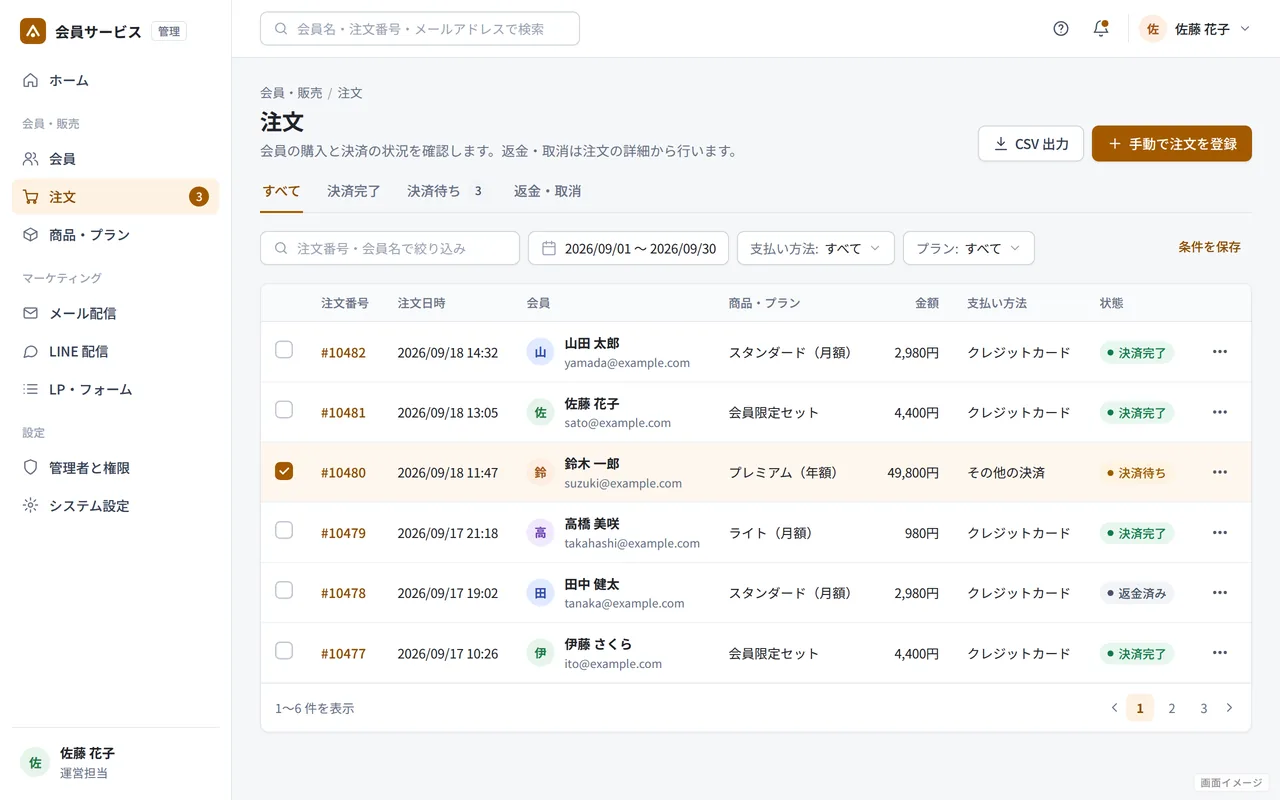Click 手動で注文を登録 button
The image size is (1280, 800).
coord(1172,144)
